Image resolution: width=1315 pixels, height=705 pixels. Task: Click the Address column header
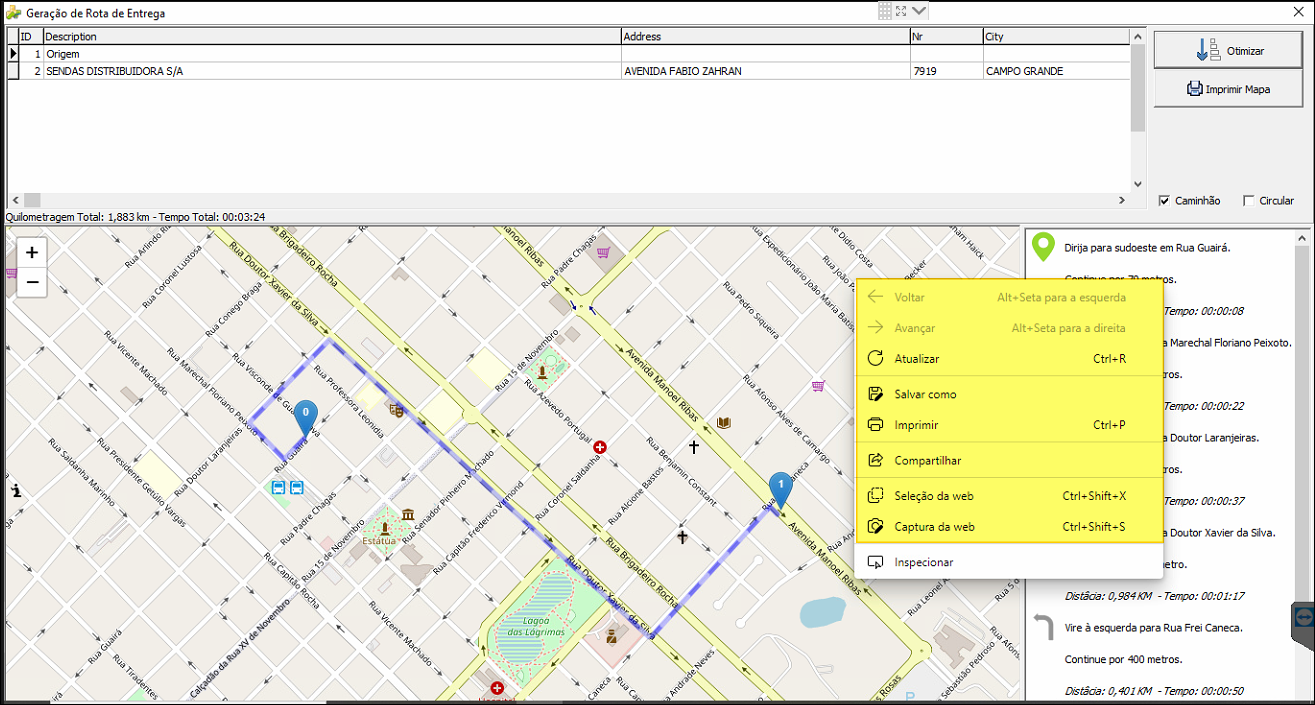pos(765,37)
